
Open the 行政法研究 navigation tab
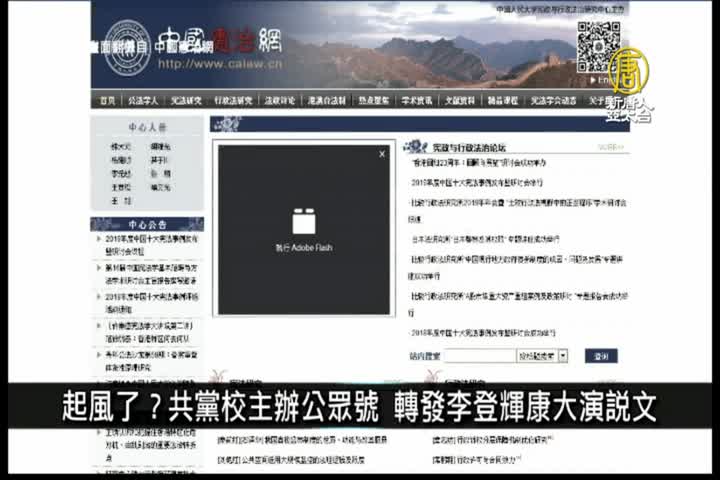pyautogui.click(x=233, y=100)
